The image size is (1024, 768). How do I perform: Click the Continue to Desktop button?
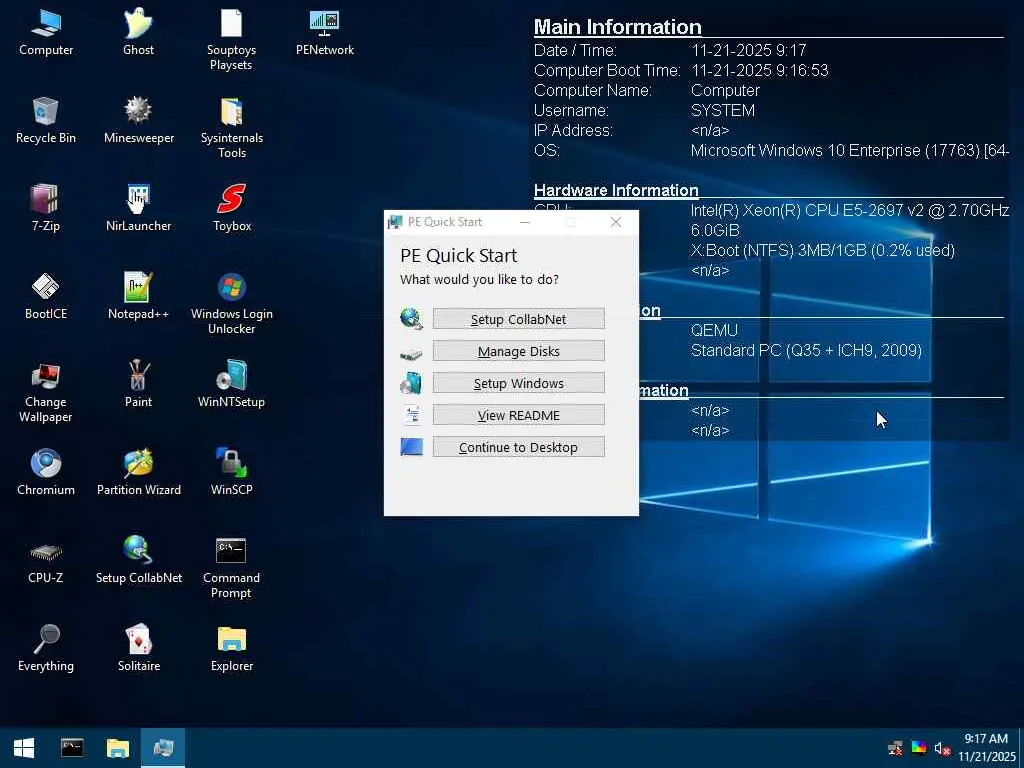[519, 447]
